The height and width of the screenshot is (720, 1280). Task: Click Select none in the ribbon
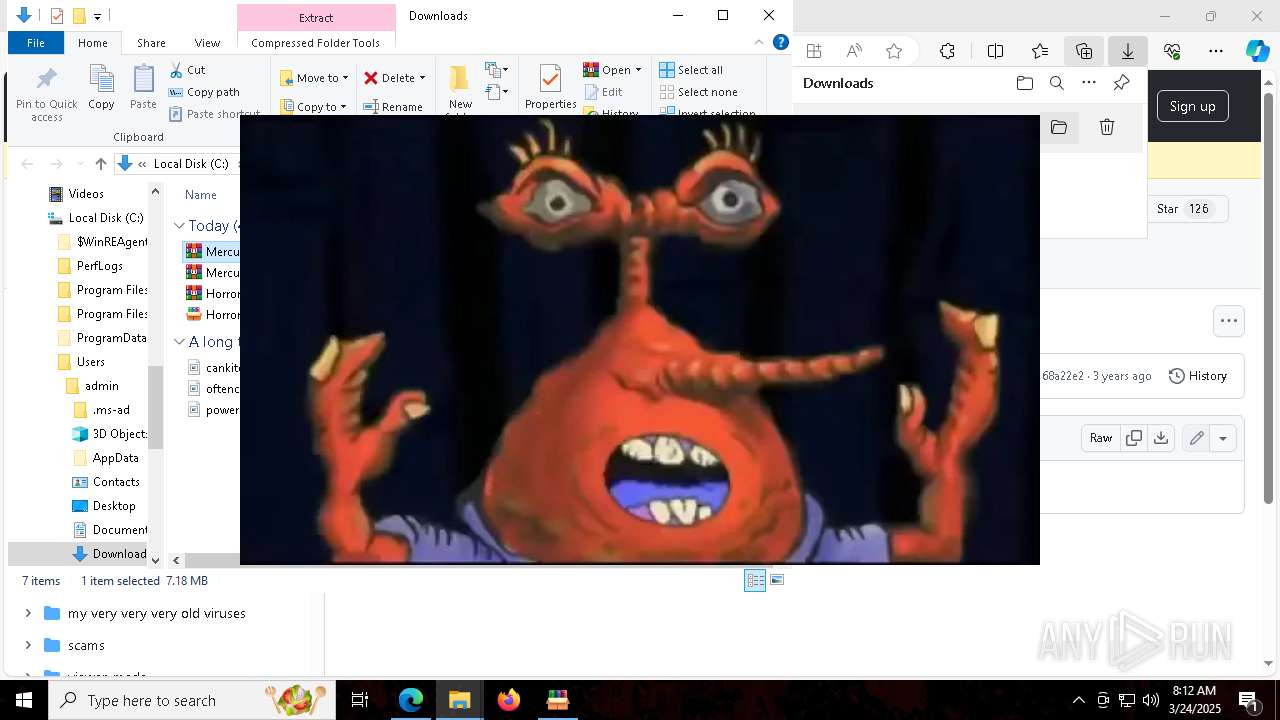pos(698,92)
